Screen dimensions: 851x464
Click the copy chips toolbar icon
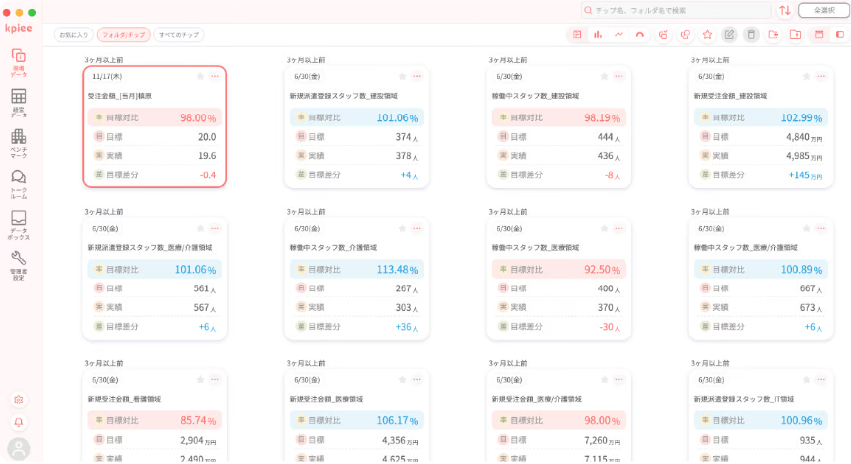685,35
